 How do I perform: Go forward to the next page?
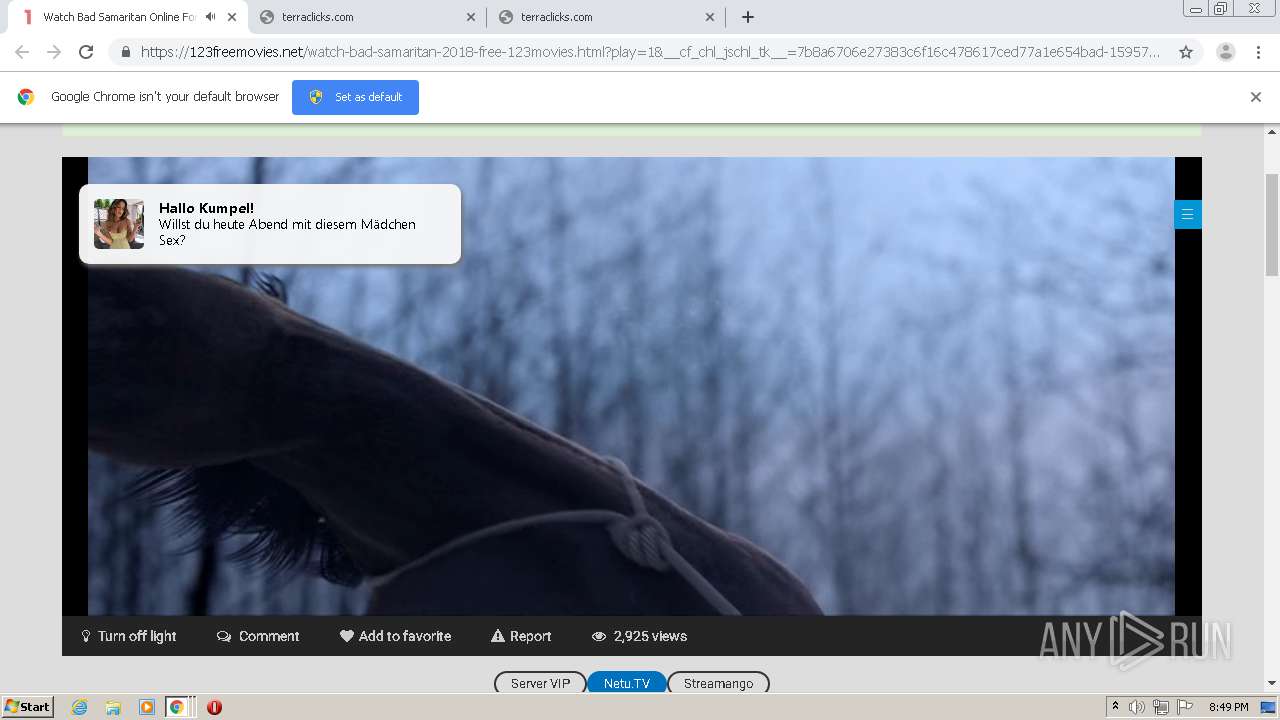tap(54, 52)
